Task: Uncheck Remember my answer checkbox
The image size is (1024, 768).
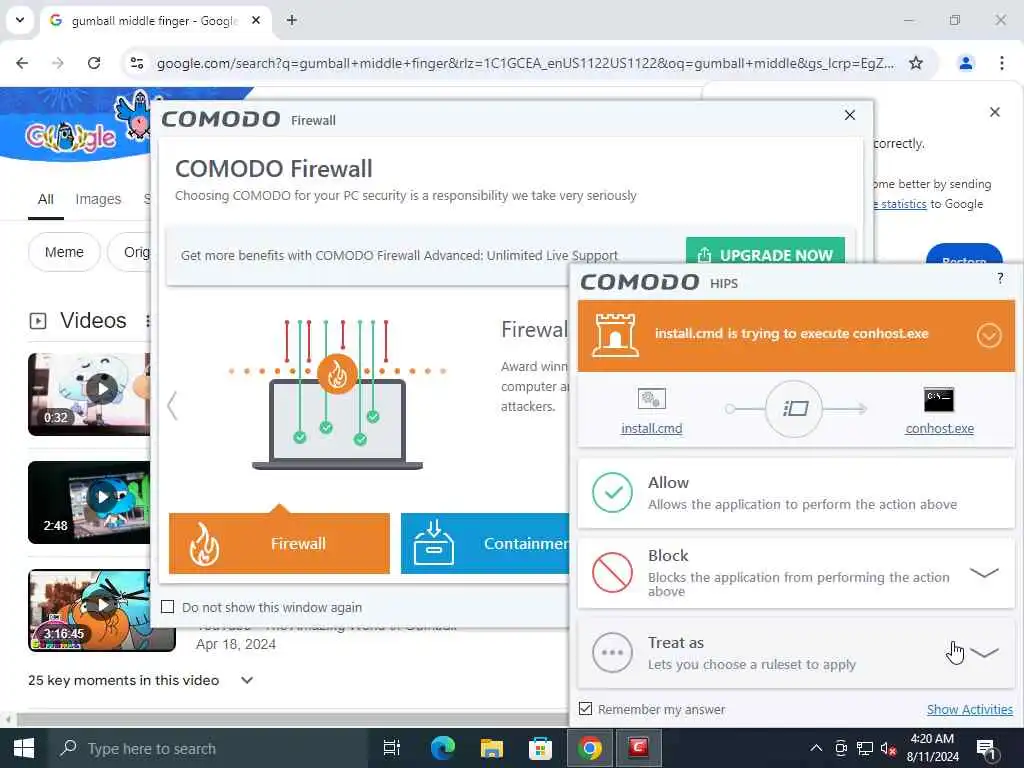Action: point(586,709)
